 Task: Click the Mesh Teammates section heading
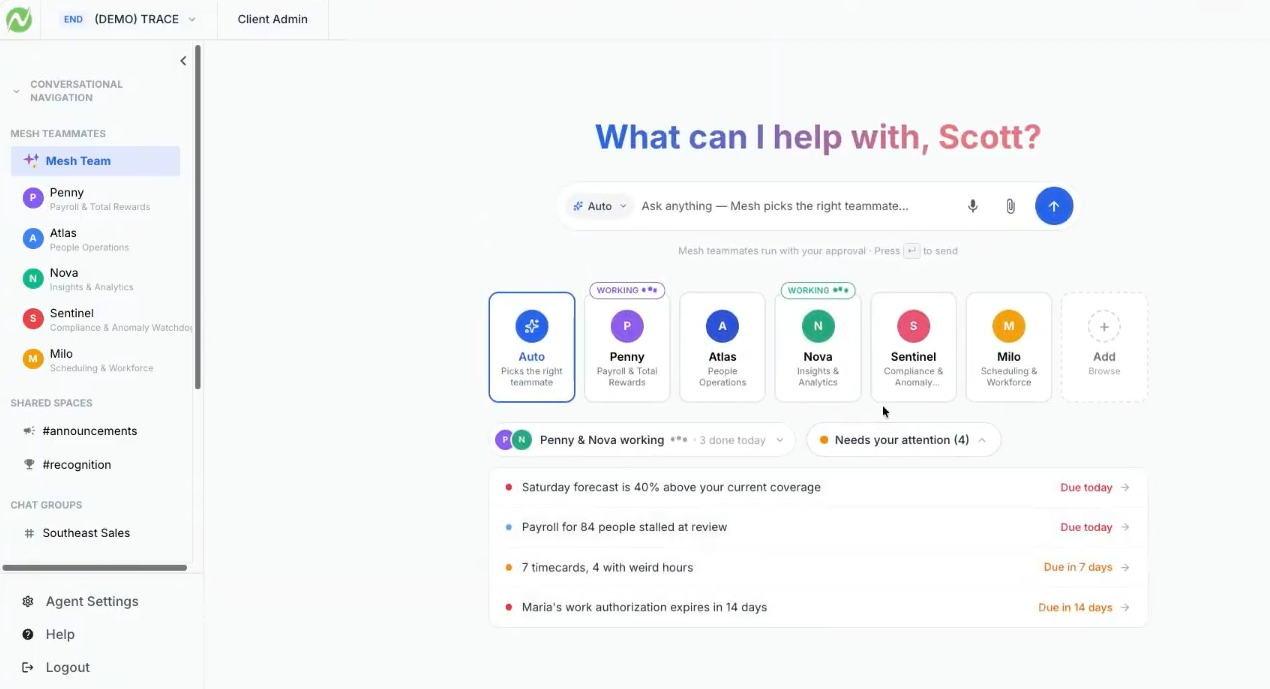[58, 133]
